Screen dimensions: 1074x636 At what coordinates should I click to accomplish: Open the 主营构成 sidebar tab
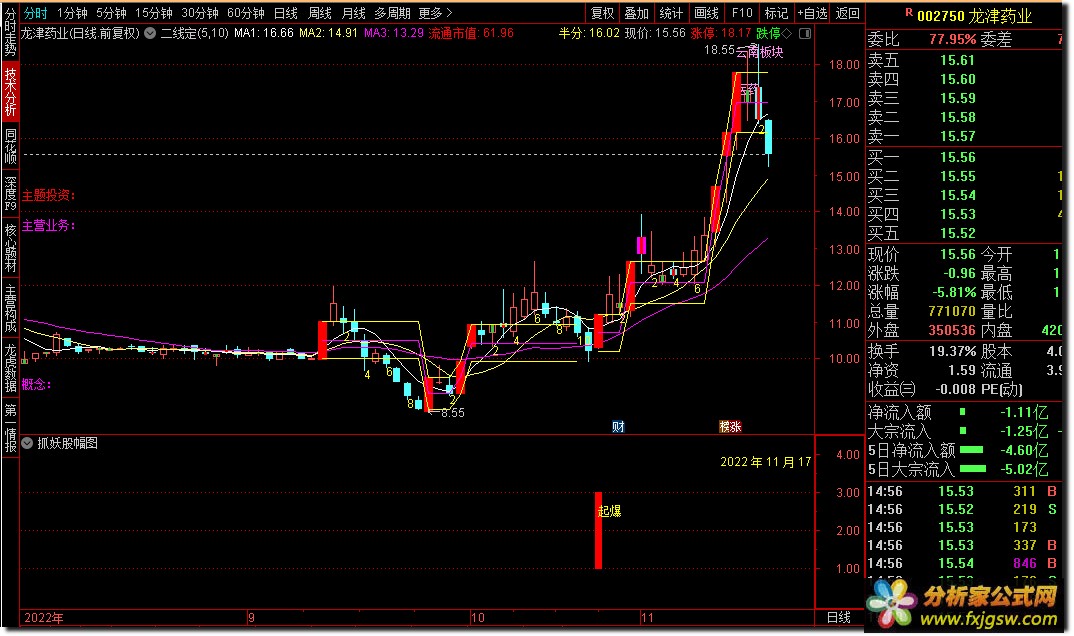point(10,309)
